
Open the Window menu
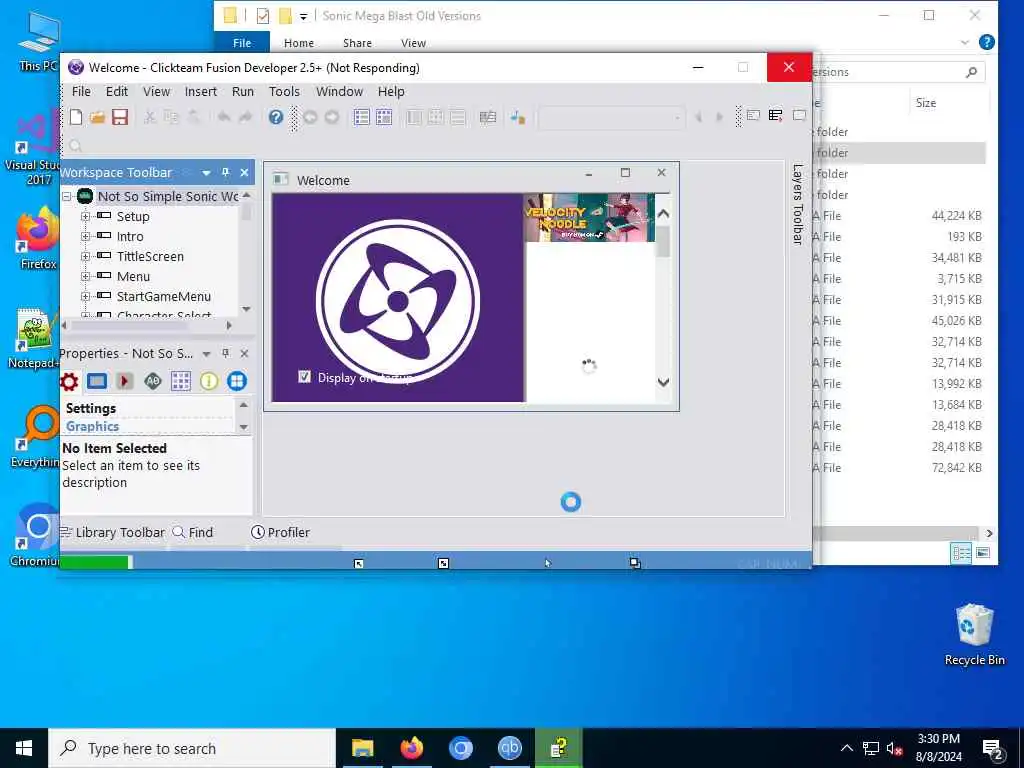[340, 91]
